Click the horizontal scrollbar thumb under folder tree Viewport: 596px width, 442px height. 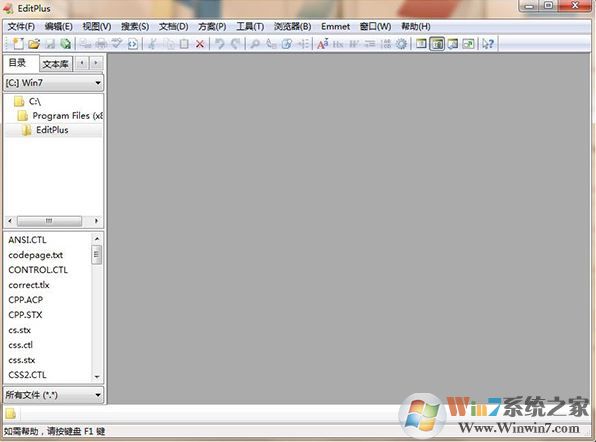[49, 221]
